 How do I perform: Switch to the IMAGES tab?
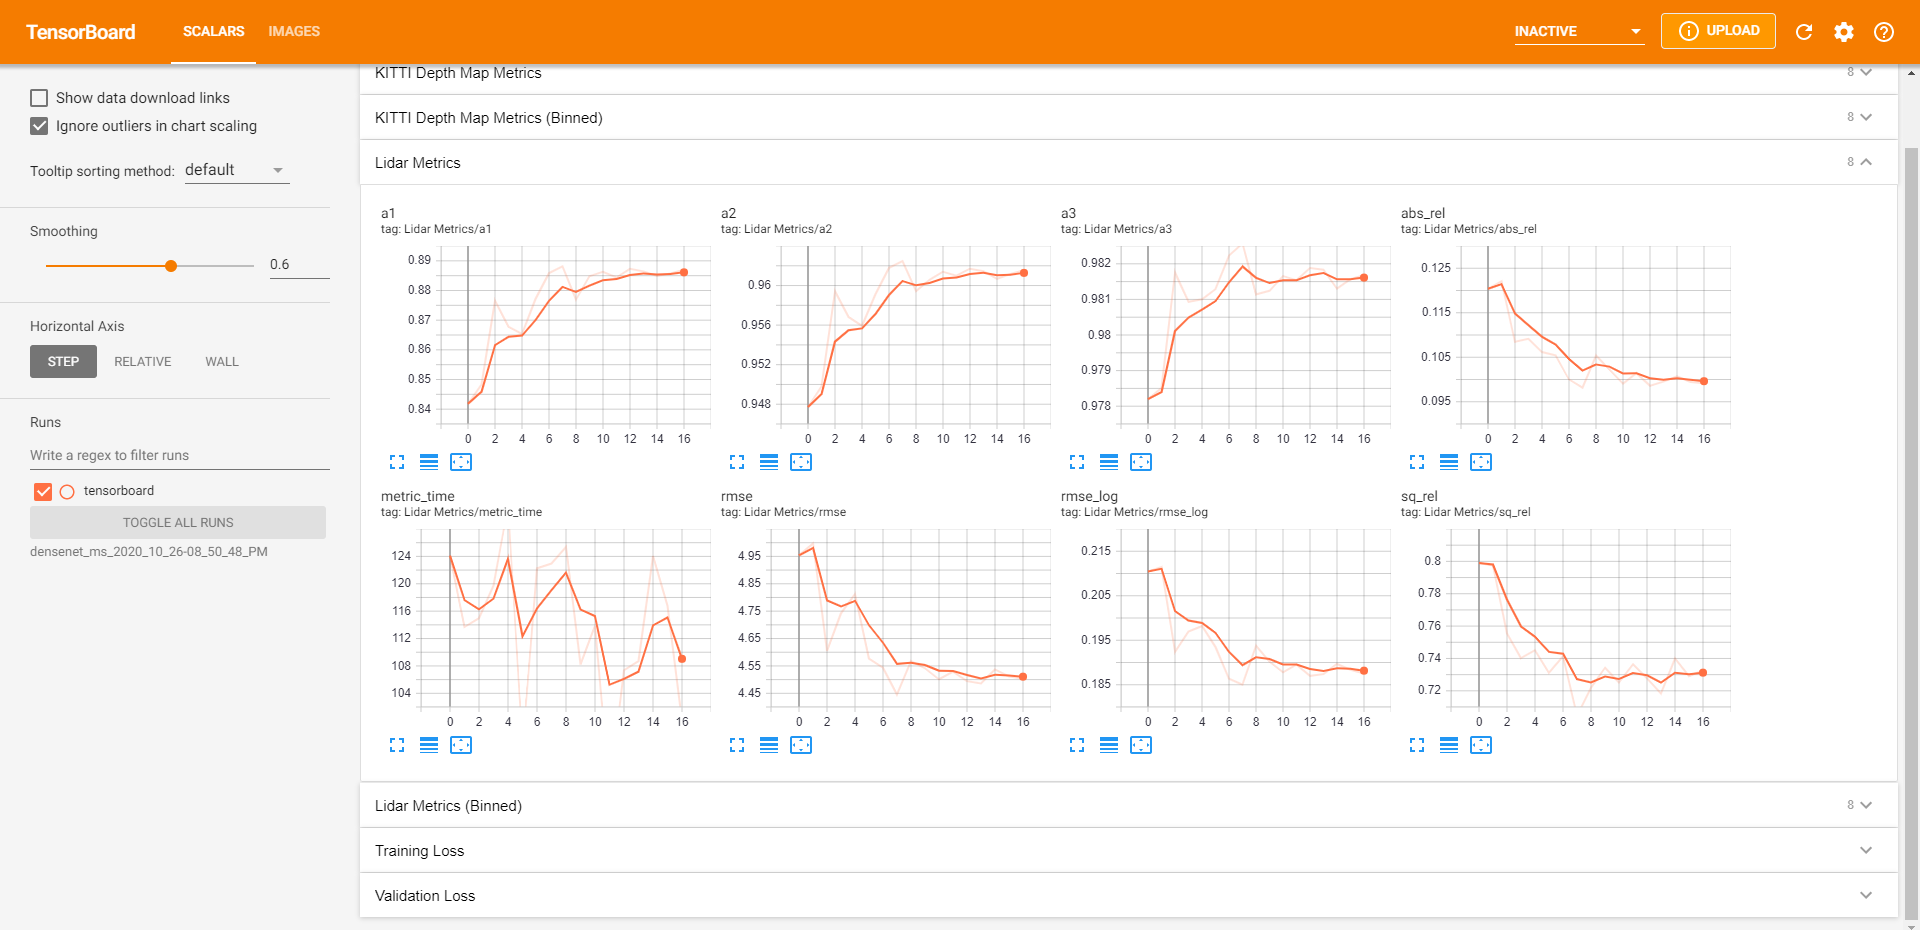[294, 32]
